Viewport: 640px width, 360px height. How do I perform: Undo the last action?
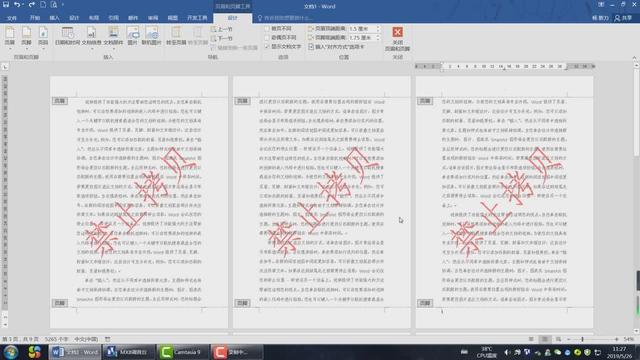(17, 5)
